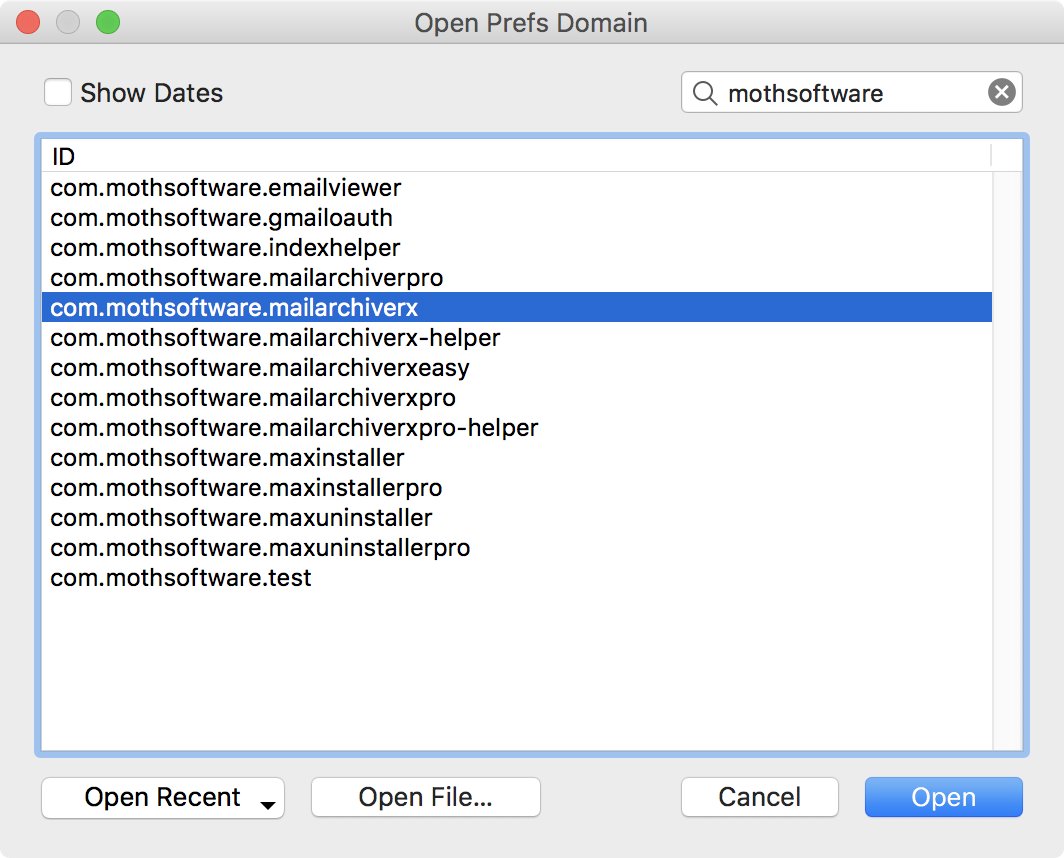Click the blue Open button
Screen dimensions: 1064x858
943,798
